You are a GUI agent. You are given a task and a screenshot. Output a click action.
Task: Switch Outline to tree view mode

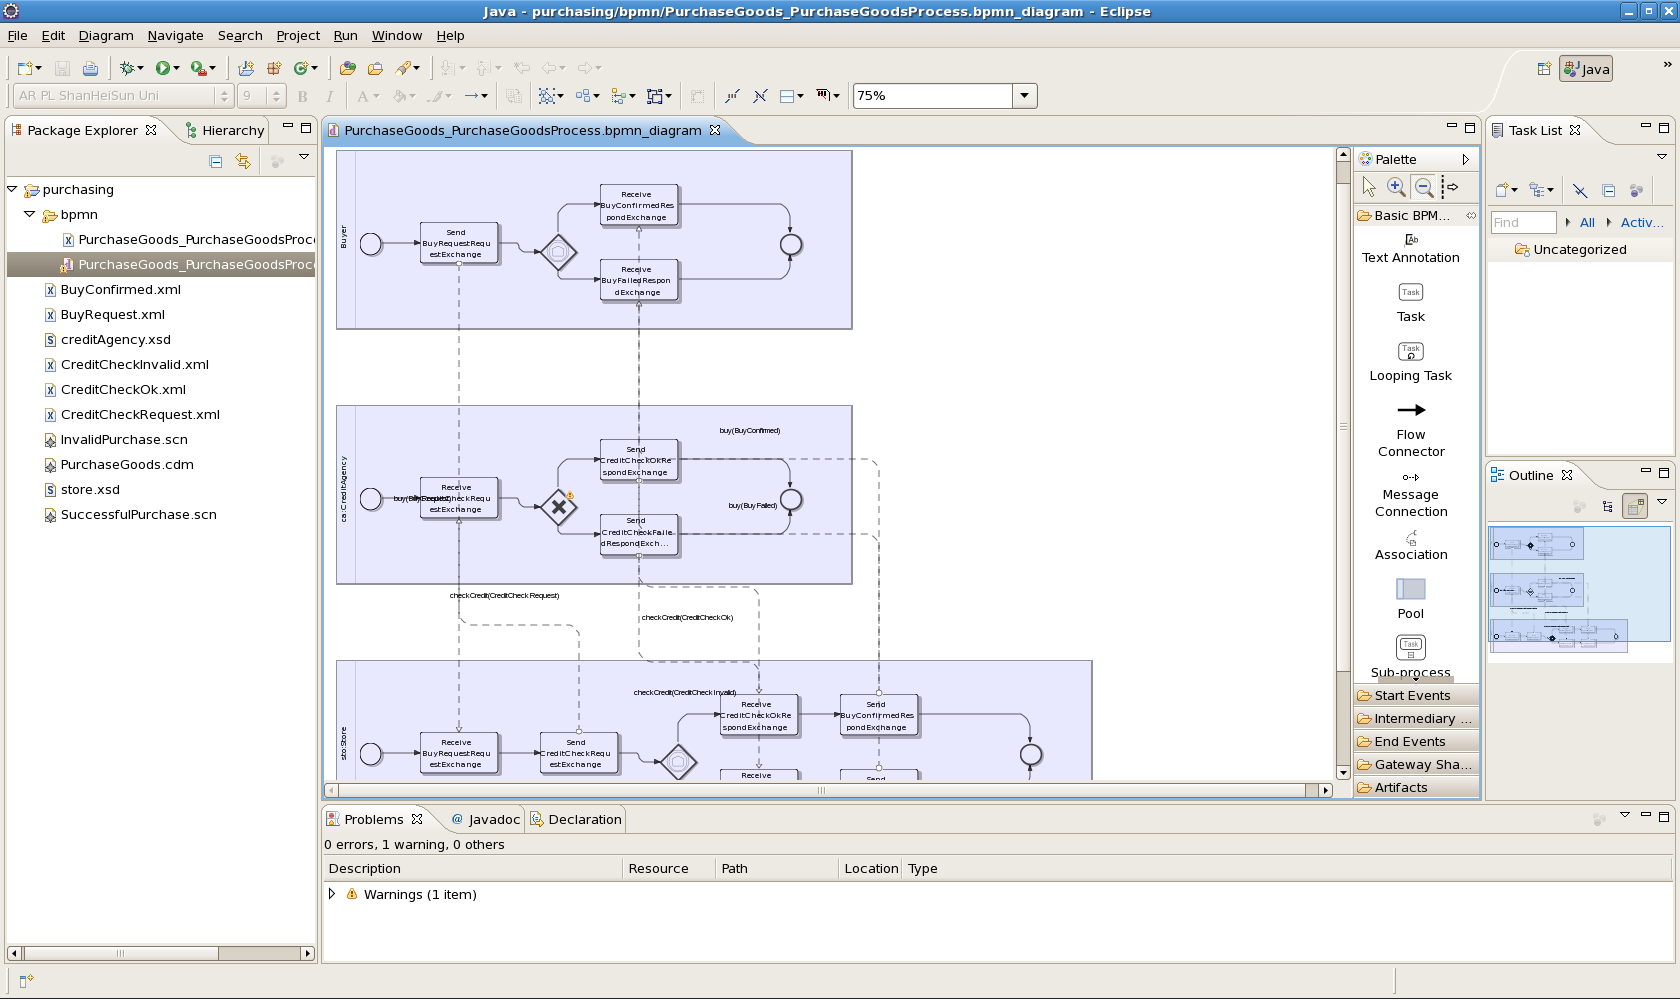[x=1607, y=506]
